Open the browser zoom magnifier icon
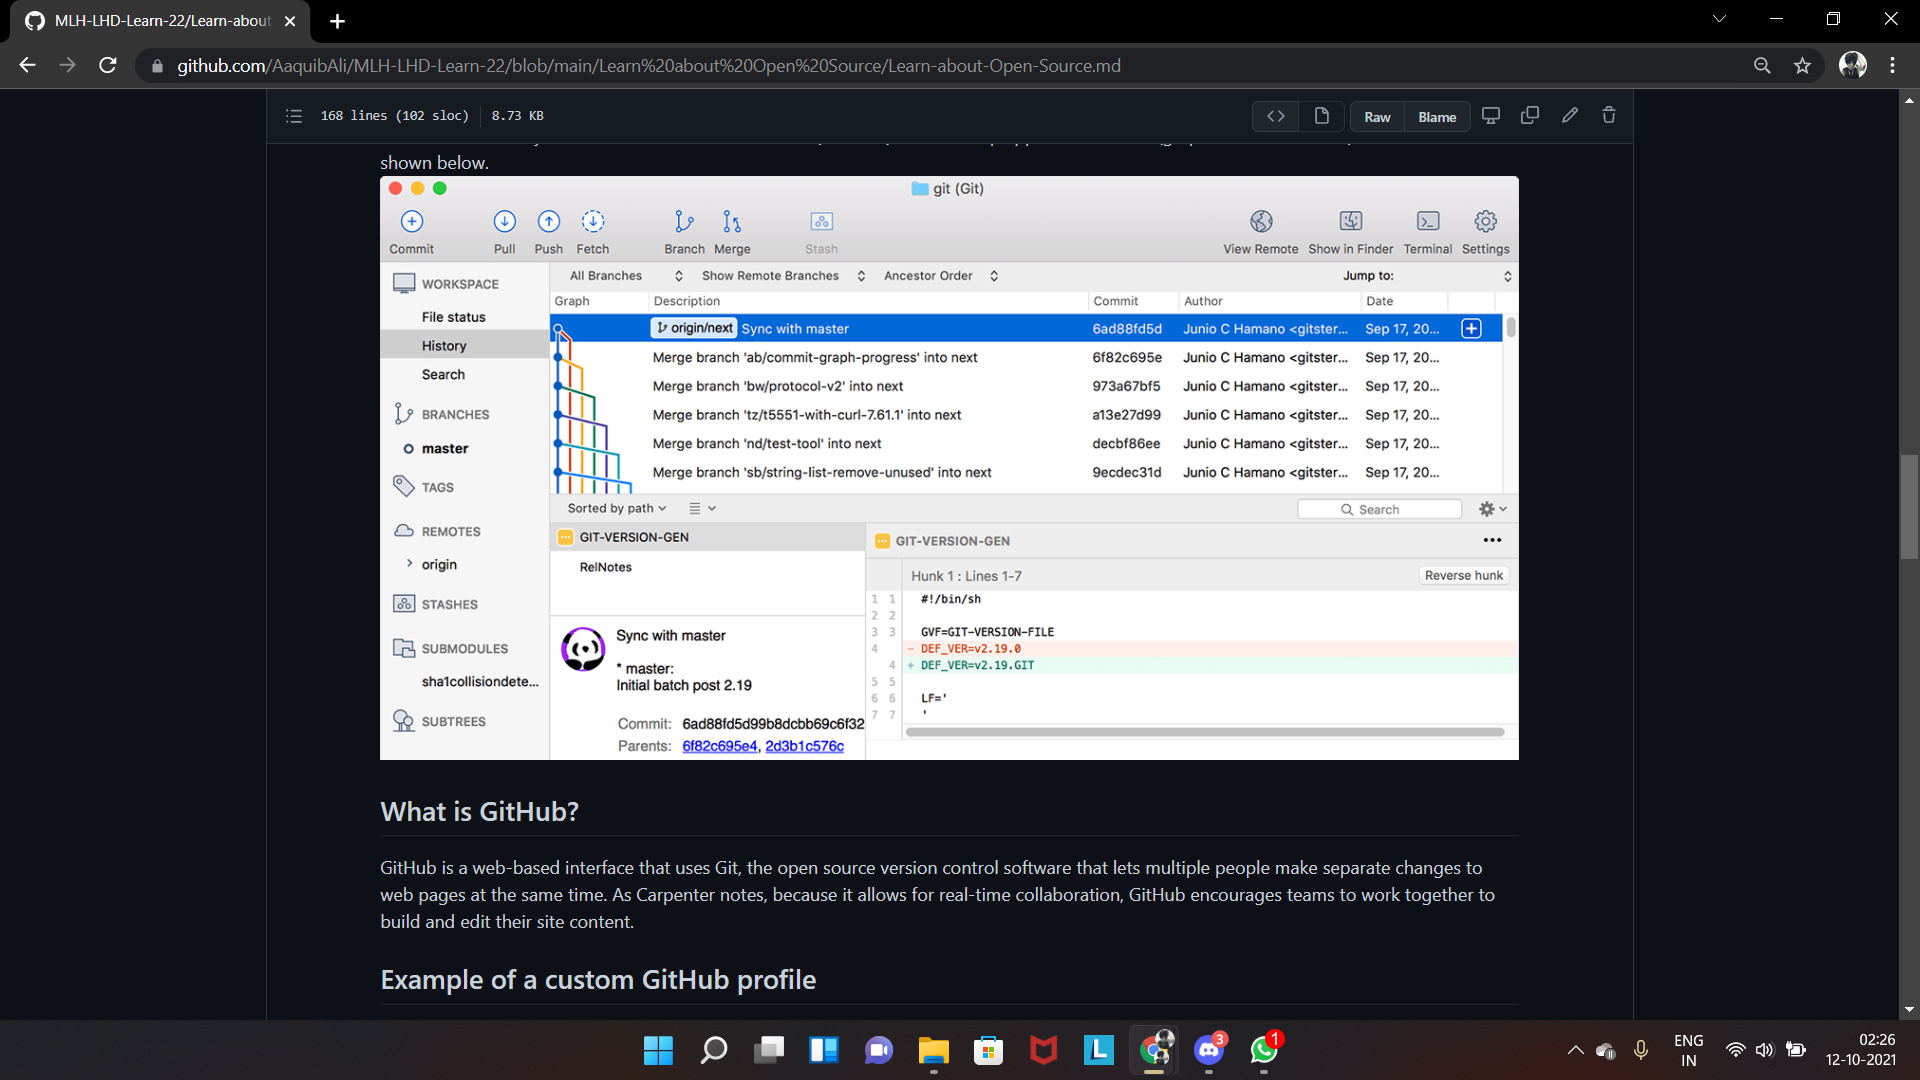 point(1762,66)
